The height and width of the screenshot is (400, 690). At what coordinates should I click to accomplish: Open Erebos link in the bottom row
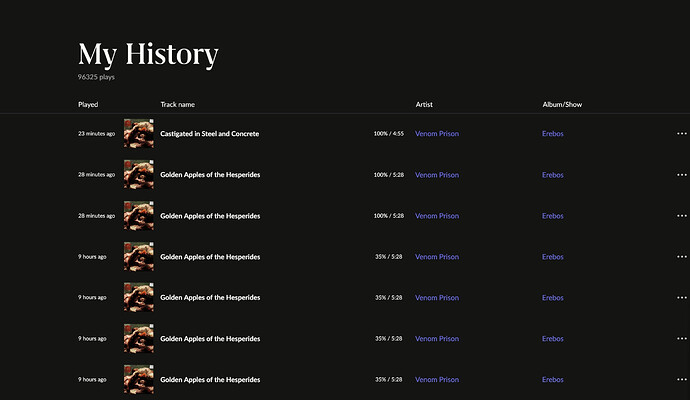click(553, 379)
